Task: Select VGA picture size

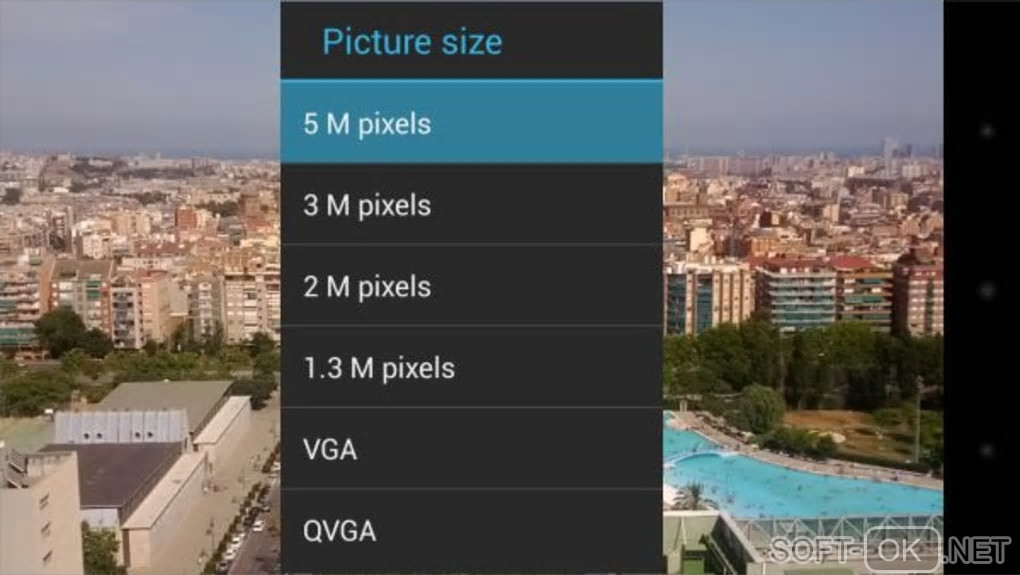Action: click(472, 449)
